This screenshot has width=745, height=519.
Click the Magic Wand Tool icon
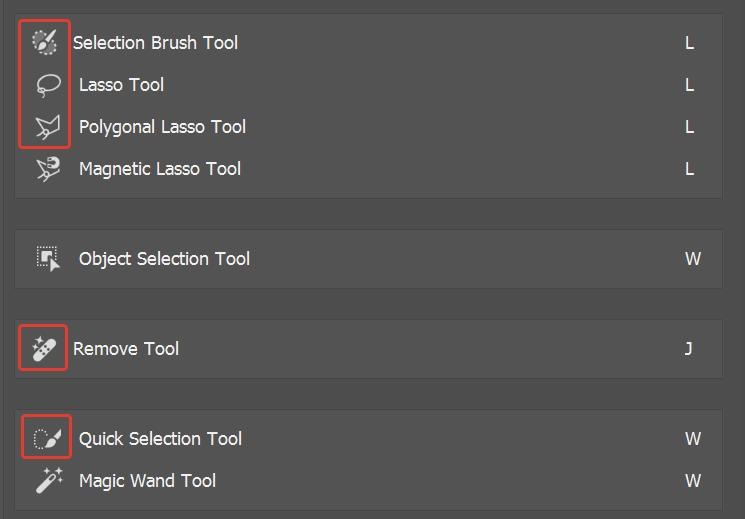[48, 481]
